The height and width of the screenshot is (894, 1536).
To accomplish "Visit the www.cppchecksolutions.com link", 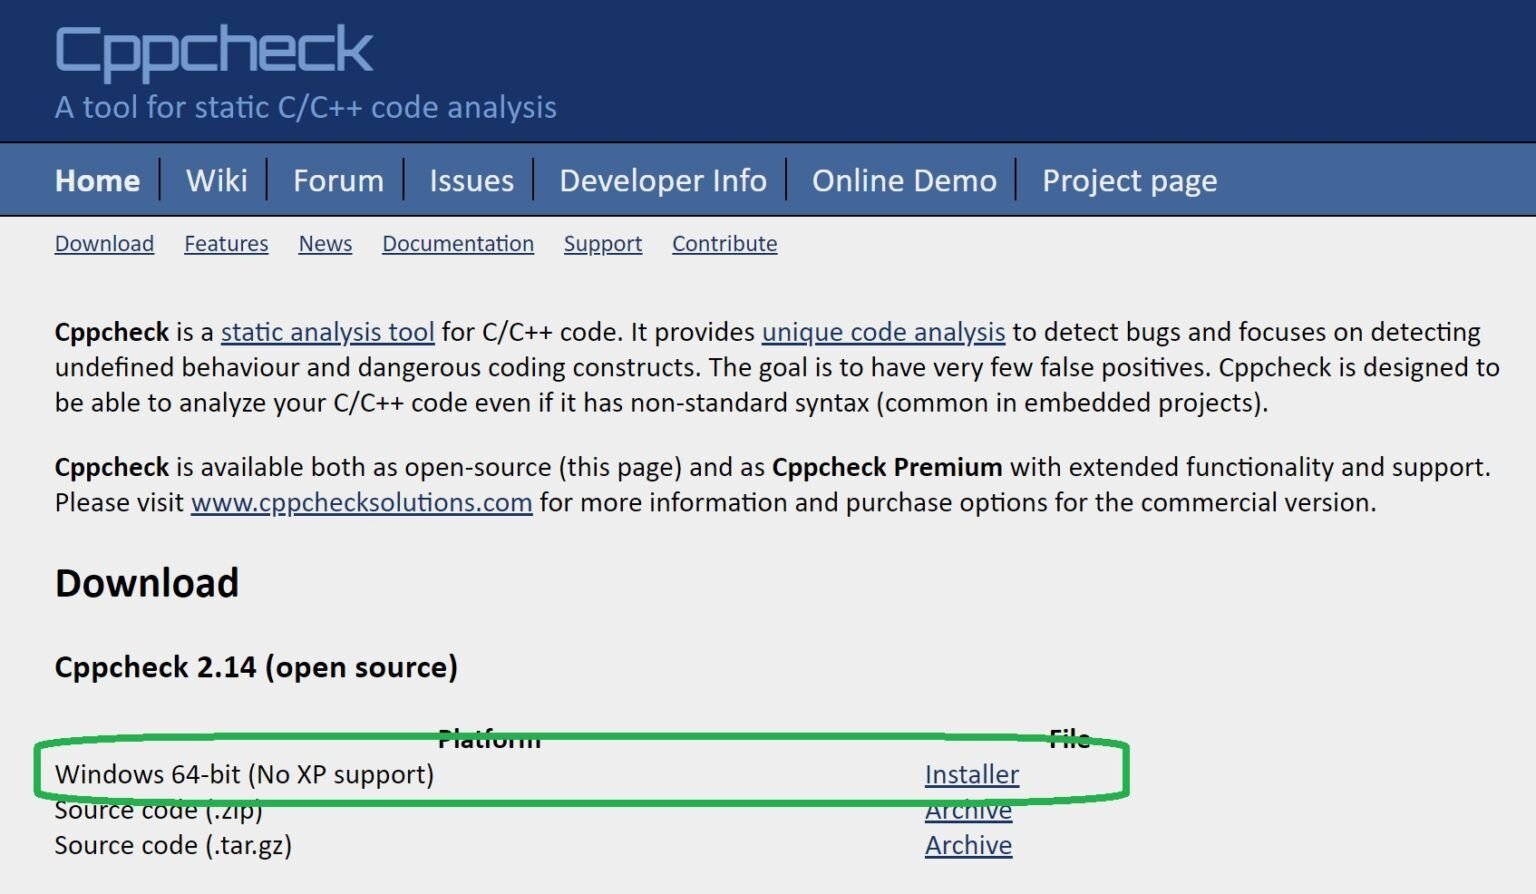I will point(361,502).
